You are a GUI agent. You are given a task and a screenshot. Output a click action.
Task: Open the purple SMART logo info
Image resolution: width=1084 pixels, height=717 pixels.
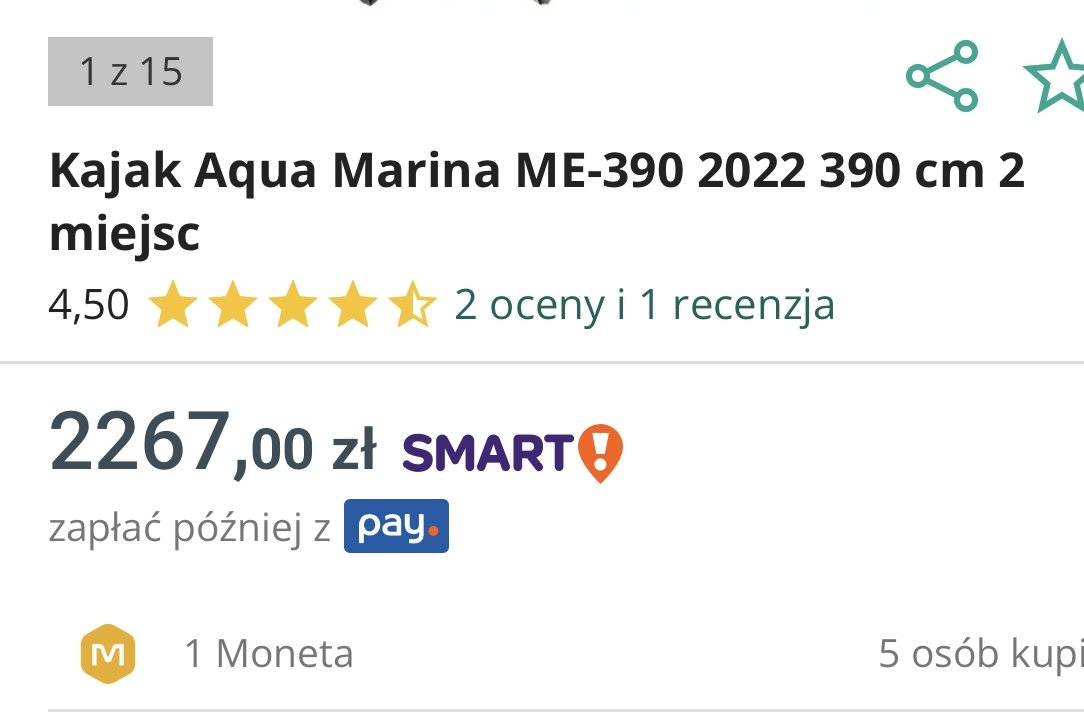tap(488, 454)
